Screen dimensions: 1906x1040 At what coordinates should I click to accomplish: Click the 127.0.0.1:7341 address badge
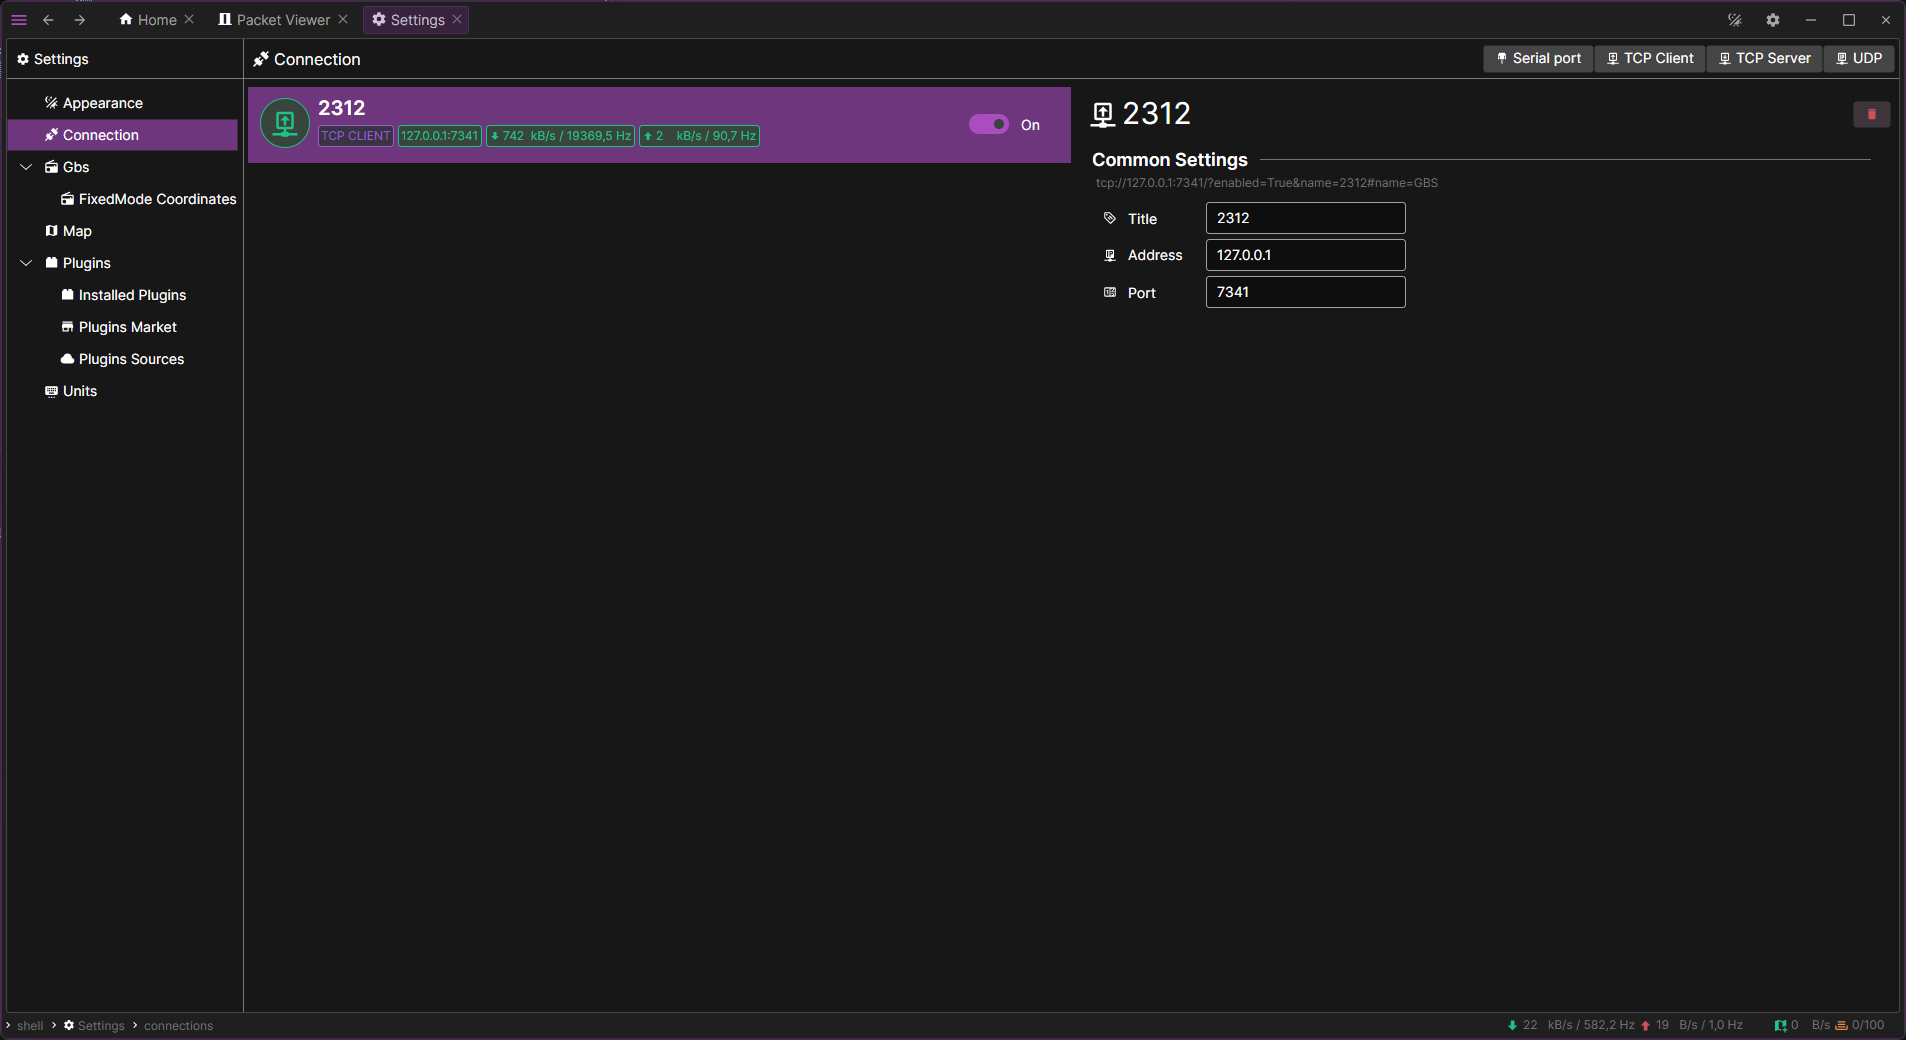[440, 136]
